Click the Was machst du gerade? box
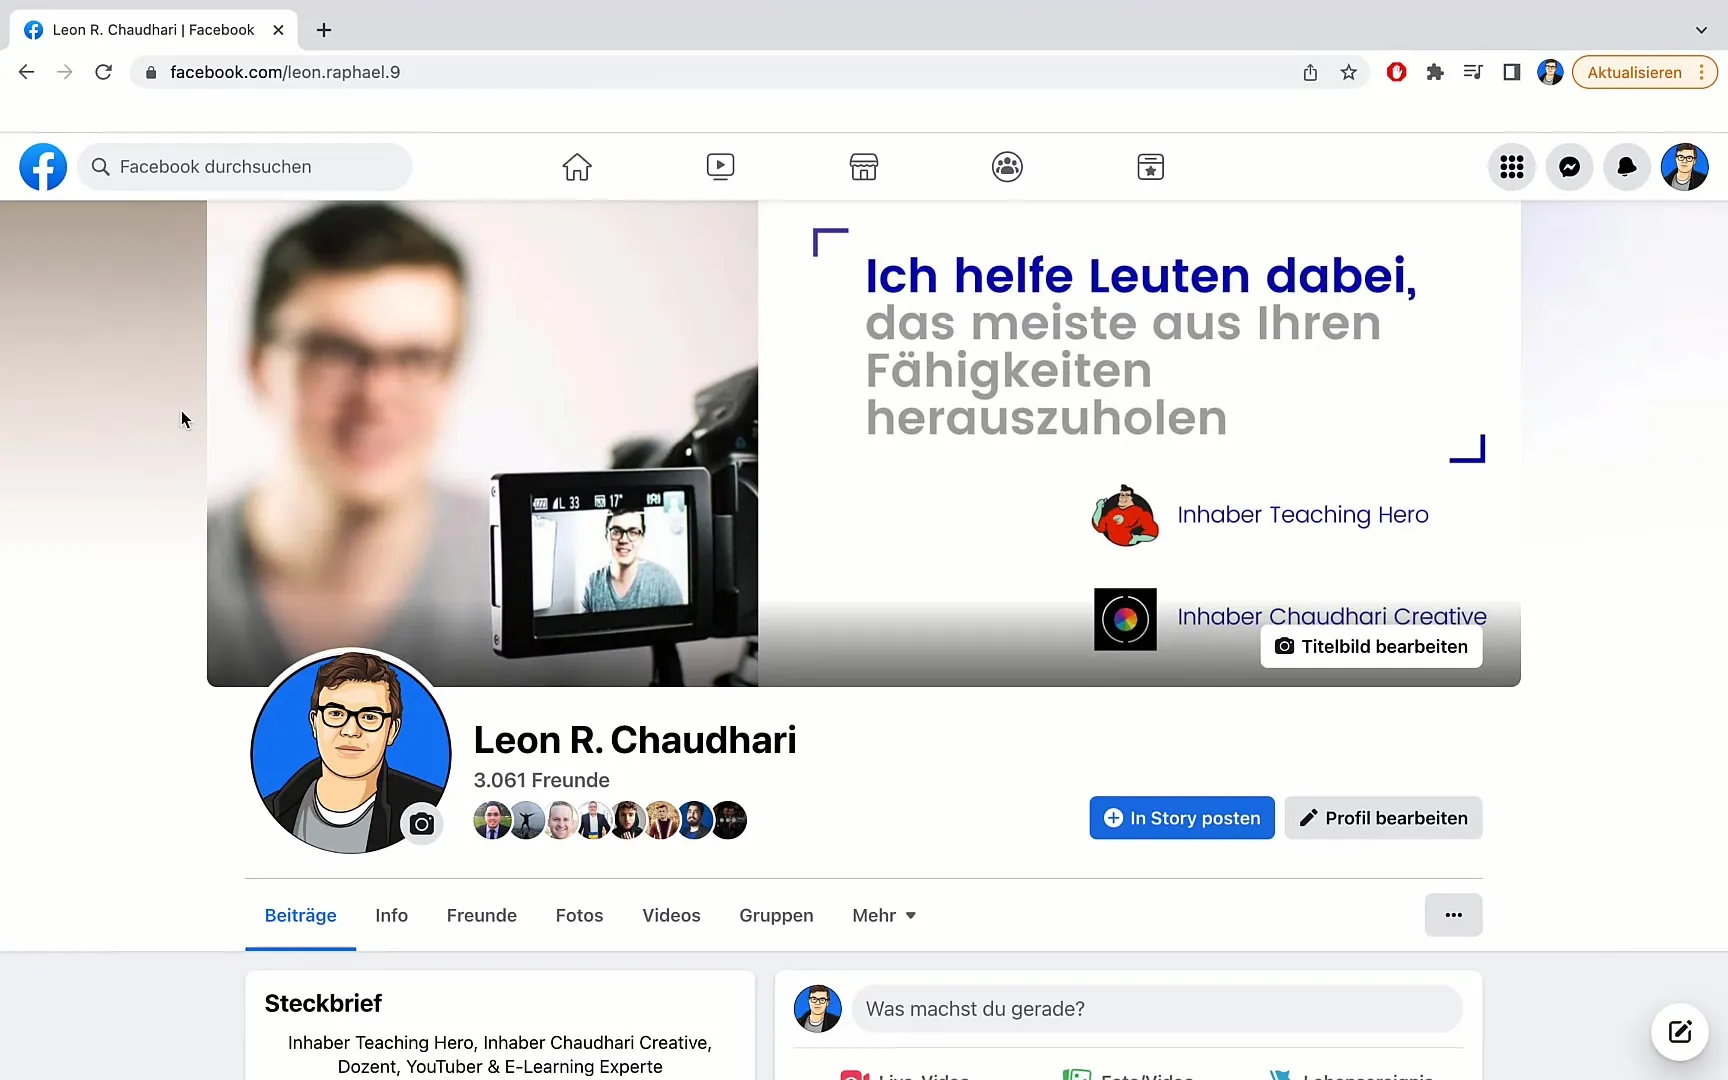The width and height of the screenshot is (1728, 1080). pos(1157,1009)
